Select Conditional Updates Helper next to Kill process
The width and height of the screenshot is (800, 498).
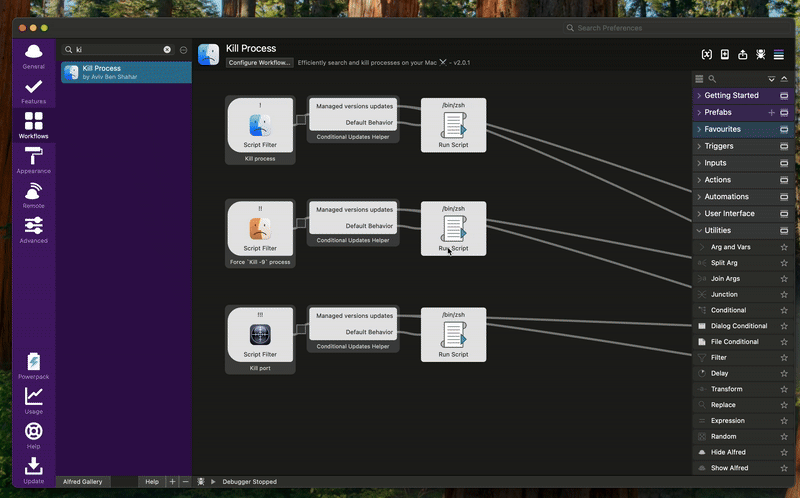click(x=353, y=119)
